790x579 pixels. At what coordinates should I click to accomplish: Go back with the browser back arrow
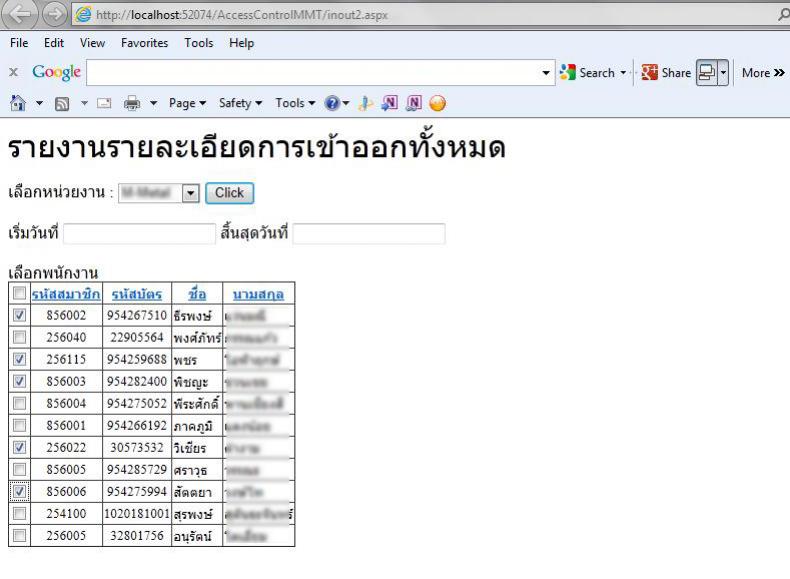19,14
